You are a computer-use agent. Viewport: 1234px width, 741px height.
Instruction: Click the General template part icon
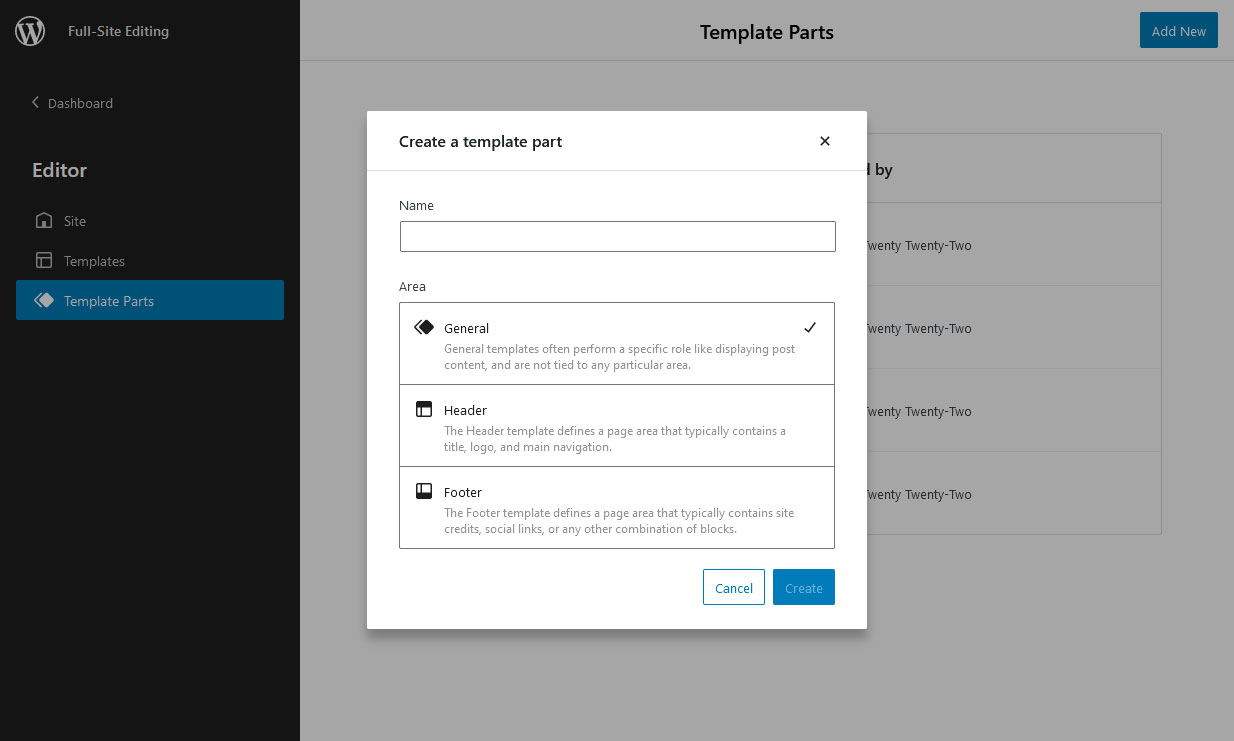pos(423,326)
